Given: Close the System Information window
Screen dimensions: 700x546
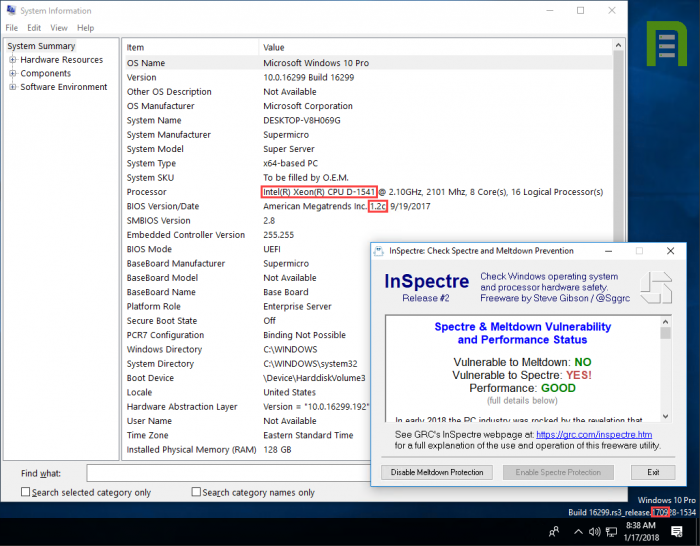Looking at the screenshot, I should click(x=612, y=10).
